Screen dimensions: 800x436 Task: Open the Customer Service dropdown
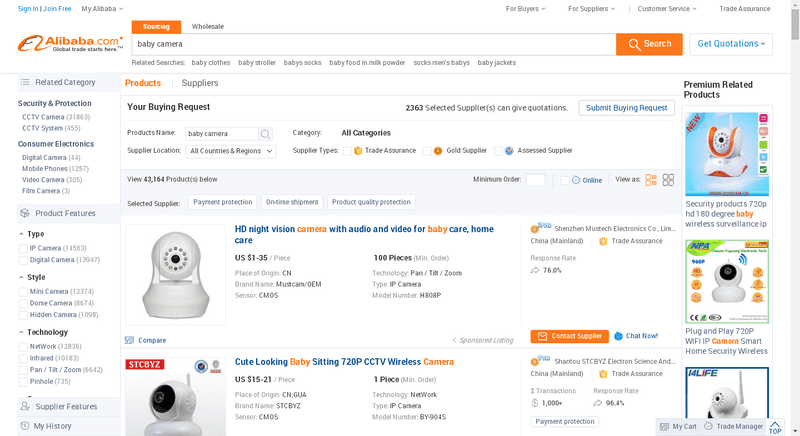click(667, 9)
